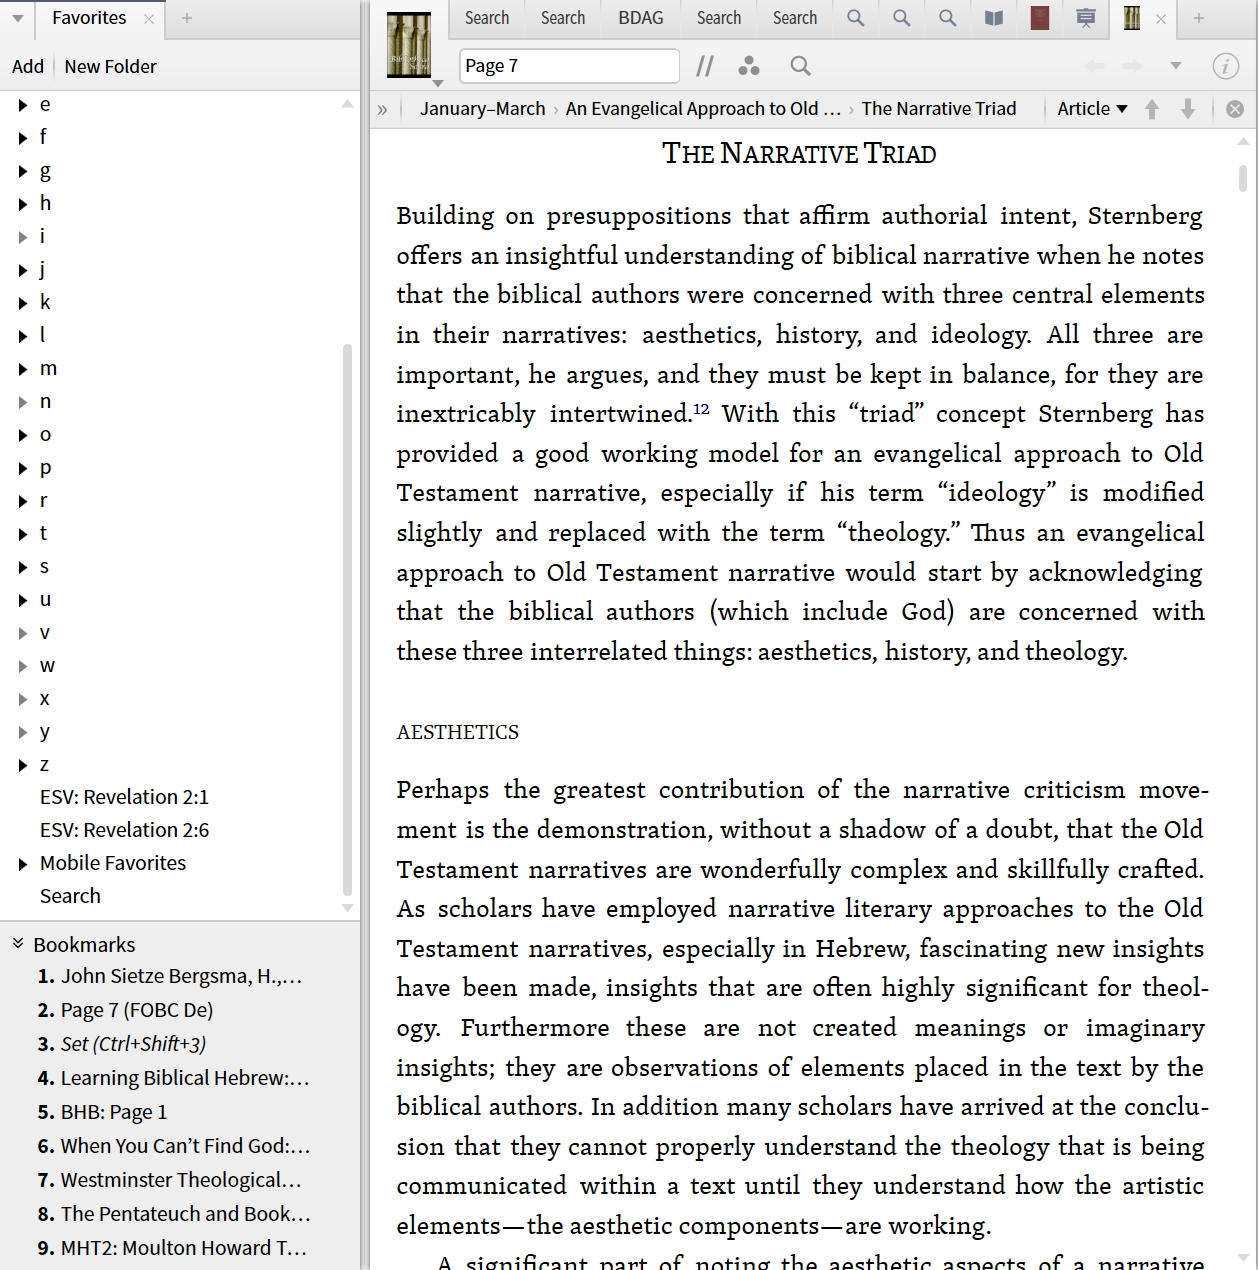Click the Favorites list scrollbar
The image size is (1258, 1270).
[347, 620]
